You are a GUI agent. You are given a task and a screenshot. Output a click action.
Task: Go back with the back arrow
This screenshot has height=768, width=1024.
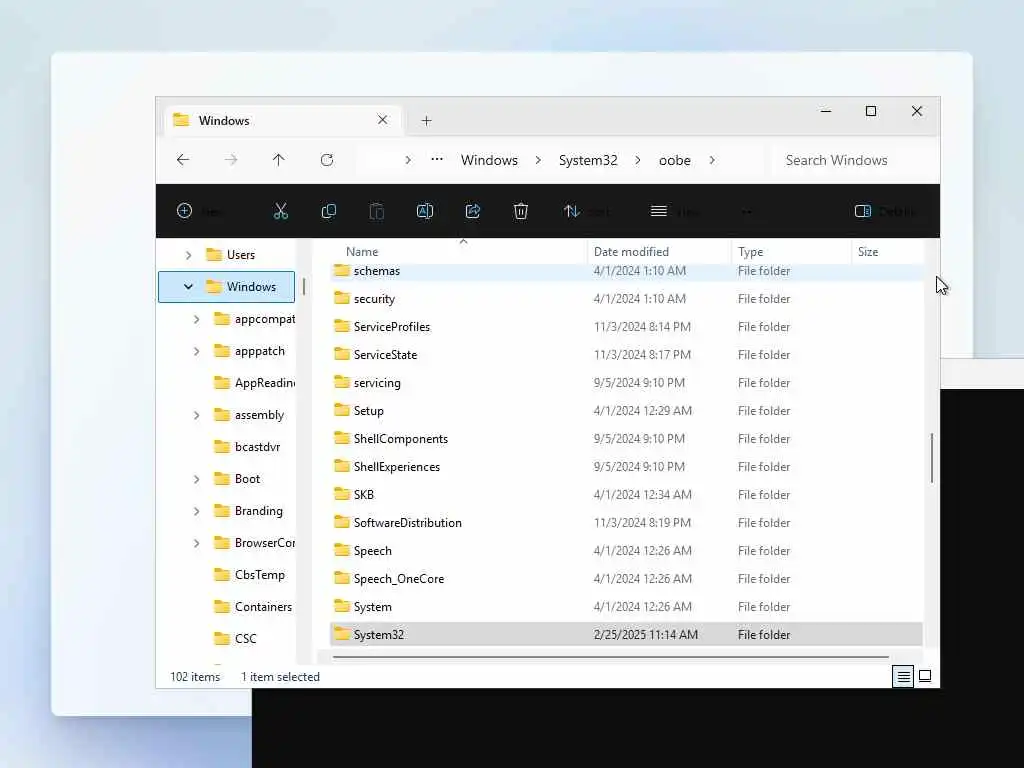click(x=183, y=160)
